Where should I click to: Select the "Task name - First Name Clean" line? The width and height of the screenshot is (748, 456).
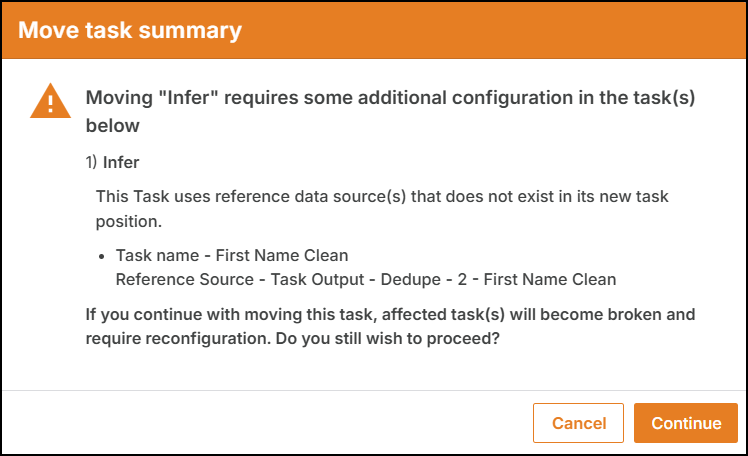coord(232,255)
